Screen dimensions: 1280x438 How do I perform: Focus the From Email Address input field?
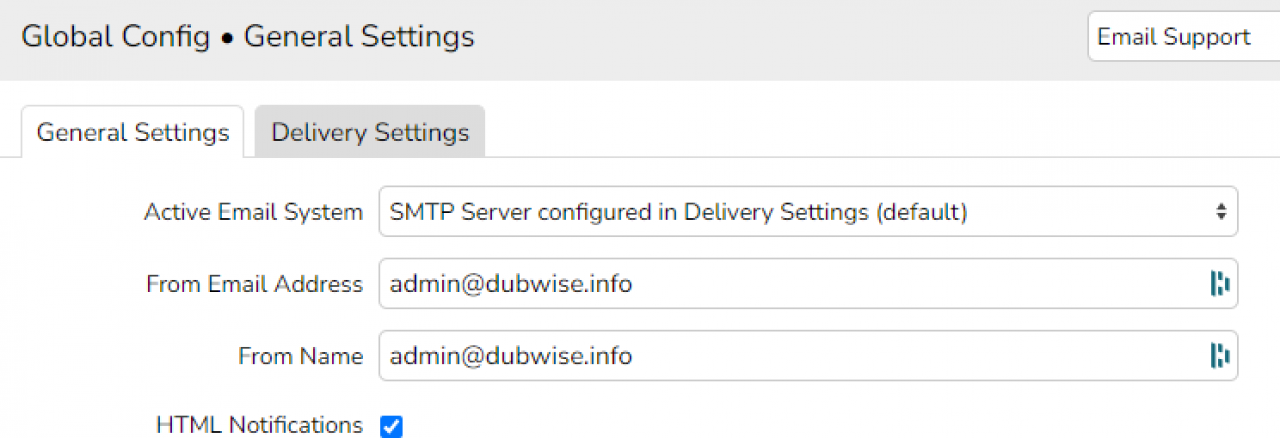(x=808, y=284)
